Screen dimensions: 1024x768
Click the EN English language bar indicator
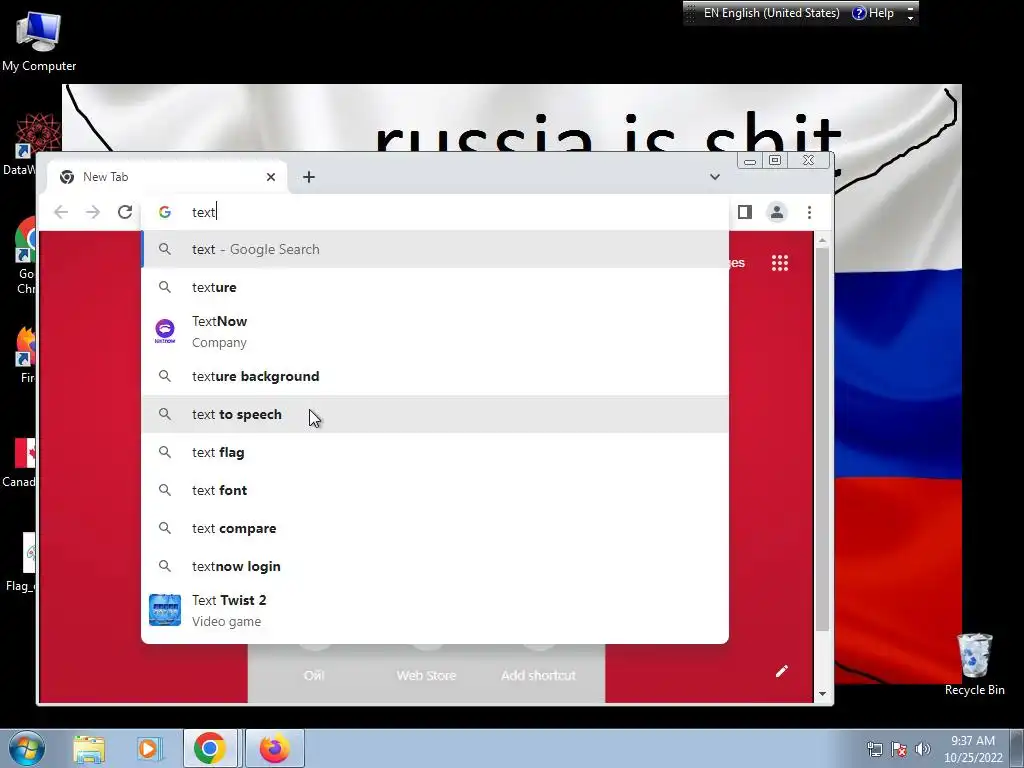click(771, 13)
